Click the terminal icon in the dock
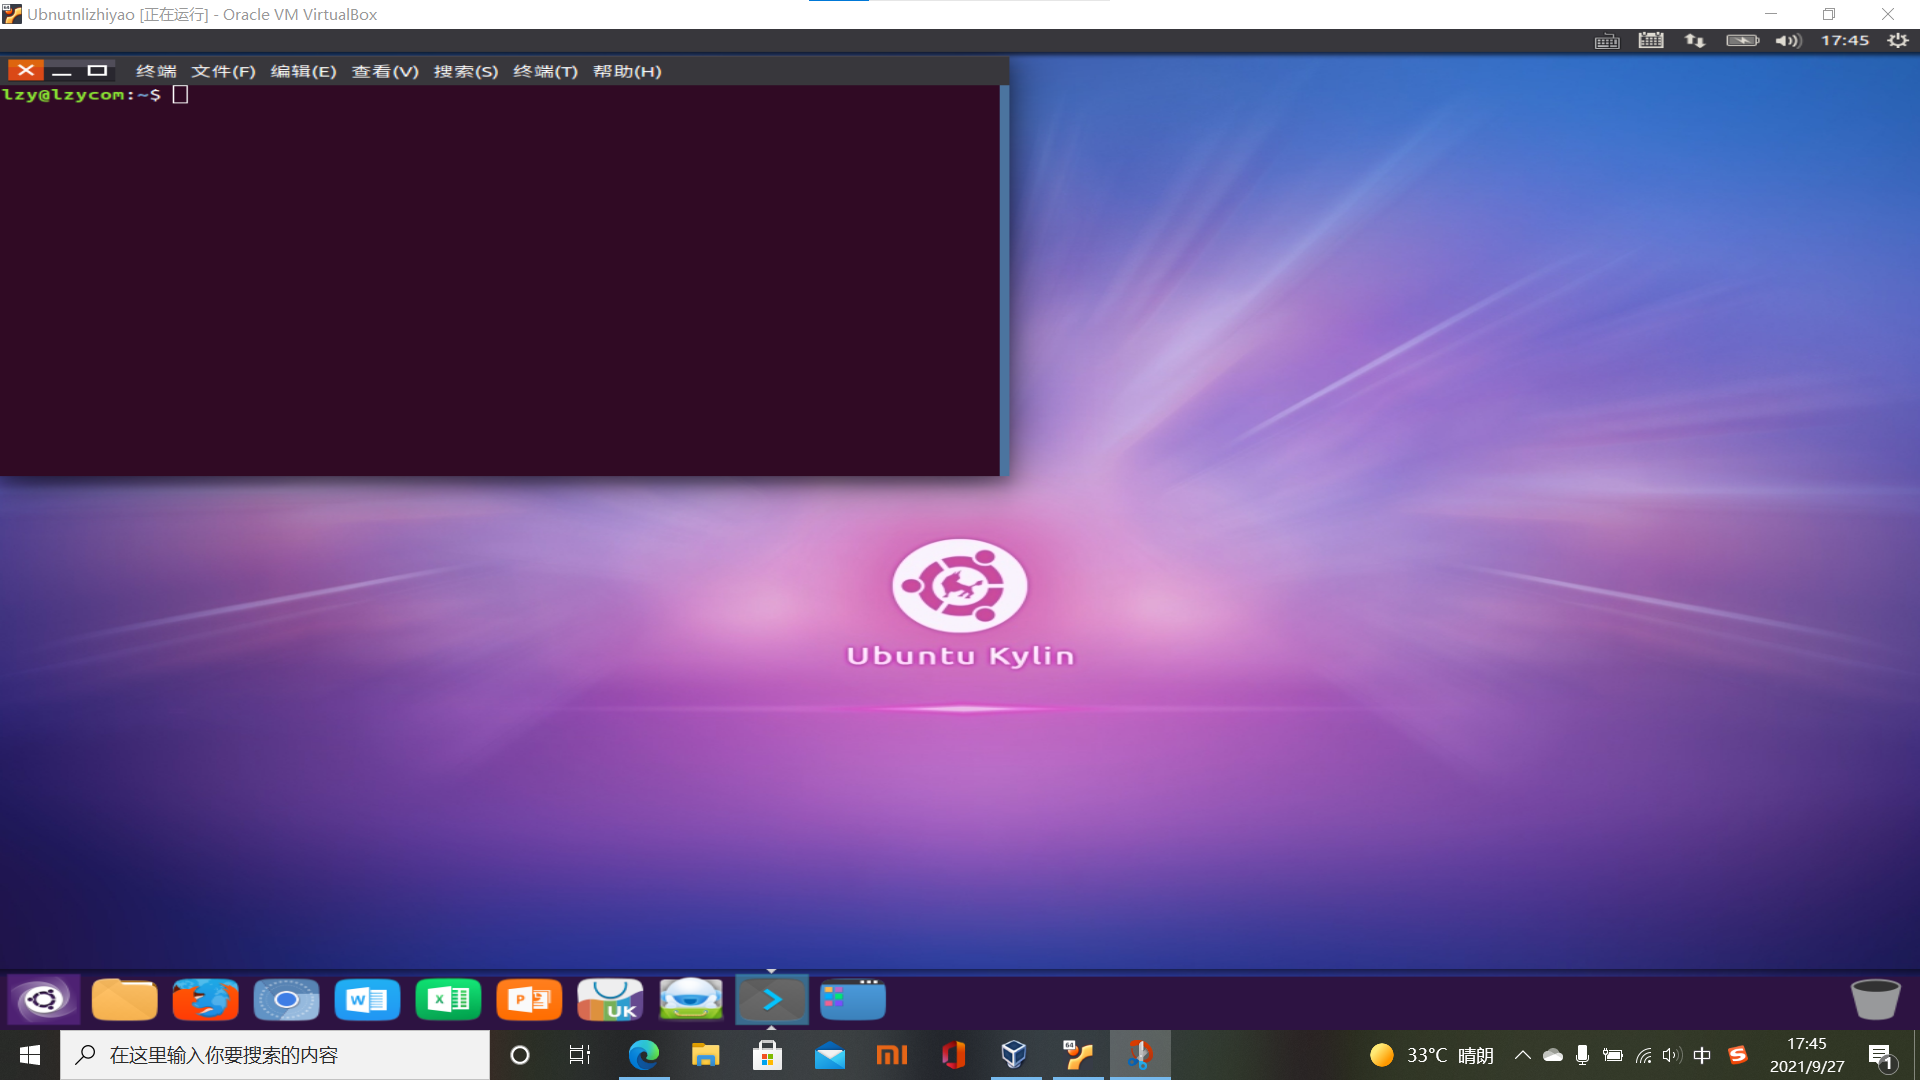1920x1080 pixels. click(772, 999)
